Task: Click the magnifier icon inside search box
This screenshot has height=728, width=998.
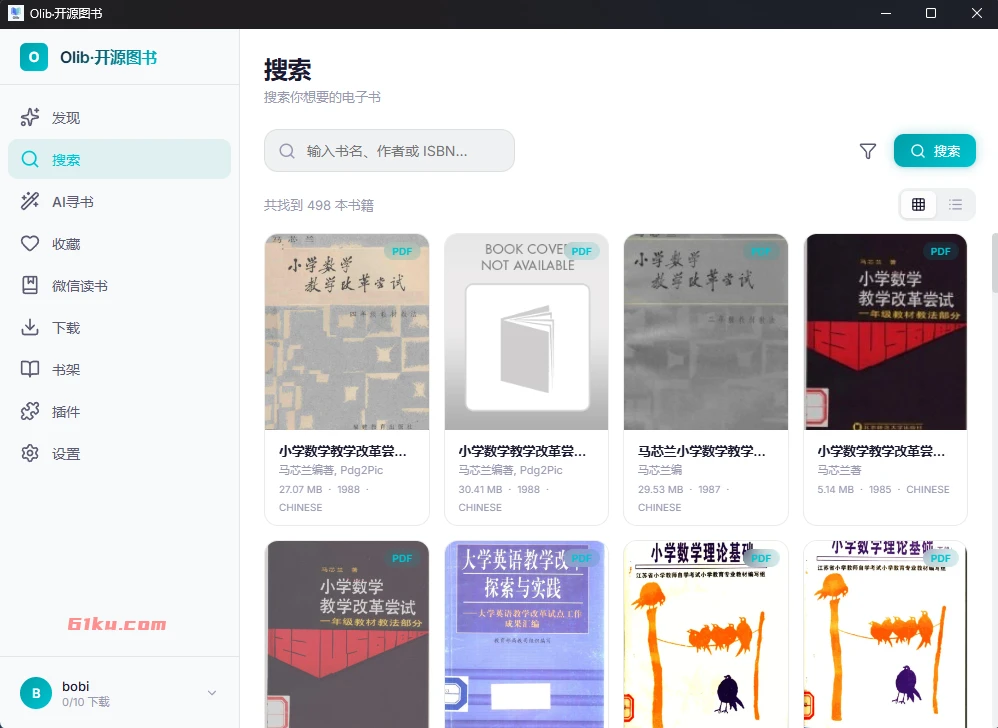Action: tap(287, 151)
